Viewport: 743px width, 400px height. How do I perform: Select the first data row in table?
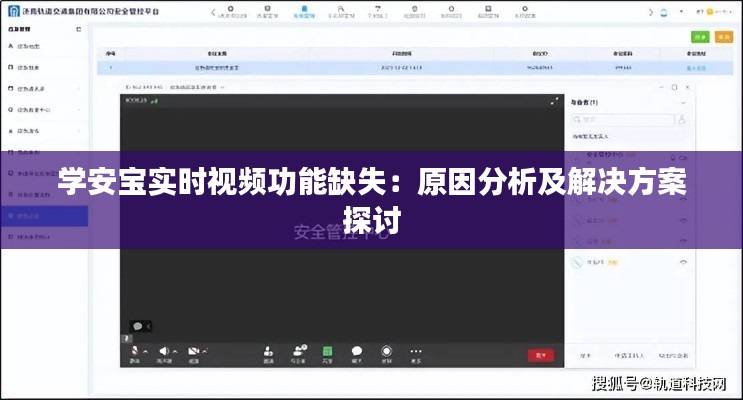coord(400,68)
